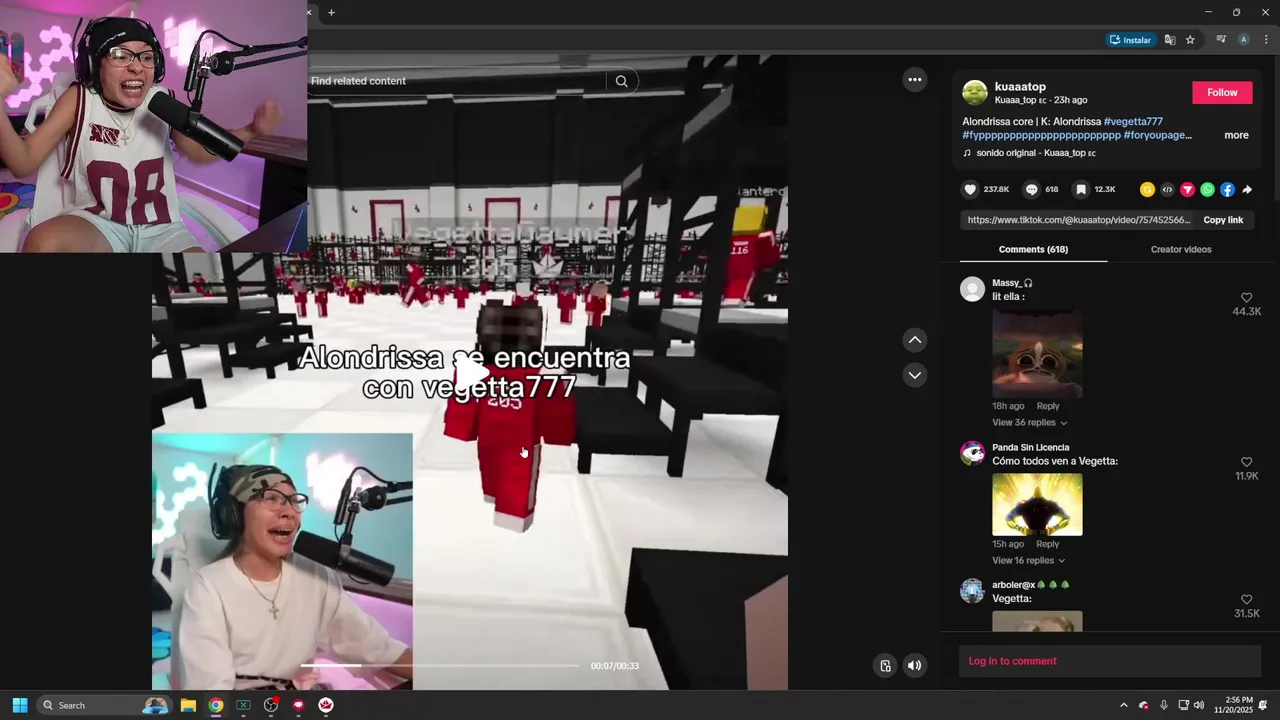Like arboler@x's comment
The width and height of the screenshot is (1280, 720).
coord(1246,599)
